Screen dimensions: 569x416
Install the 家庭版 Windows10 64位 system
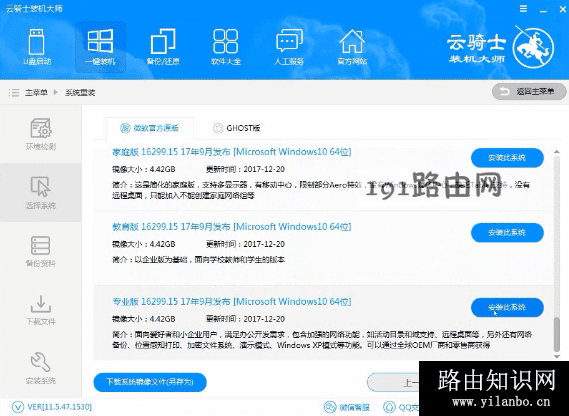pyautogui.click(x=507, y=158)
